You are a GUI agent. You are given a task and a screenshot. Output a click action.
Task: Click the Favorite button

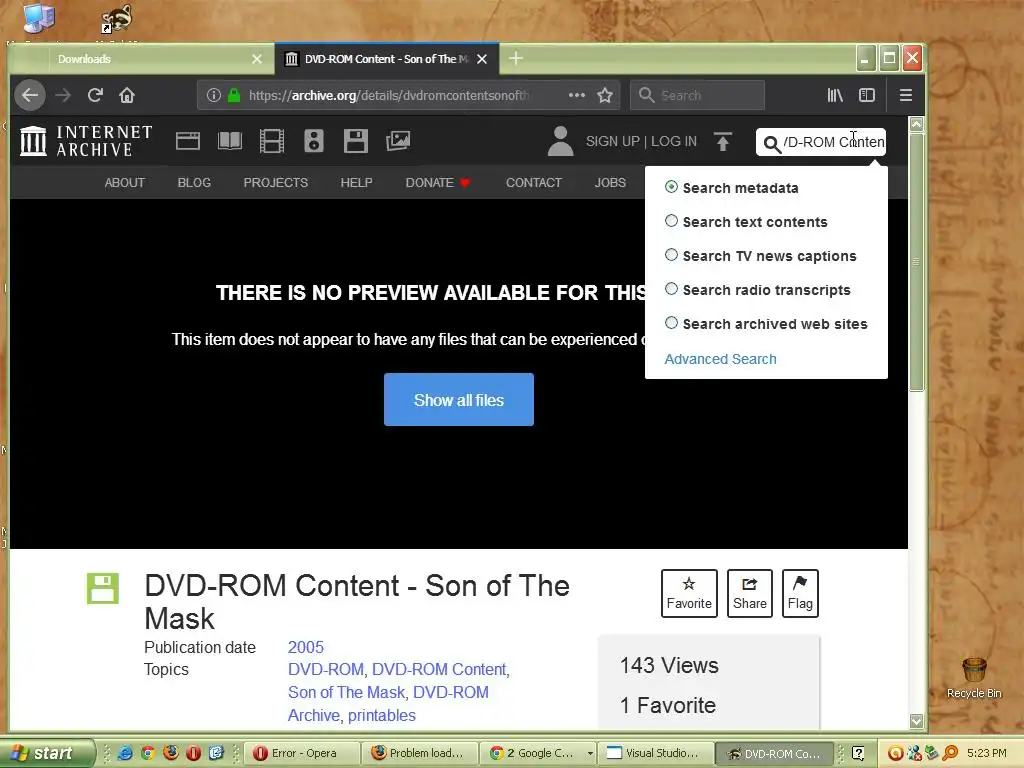click(x=689, y=593)
